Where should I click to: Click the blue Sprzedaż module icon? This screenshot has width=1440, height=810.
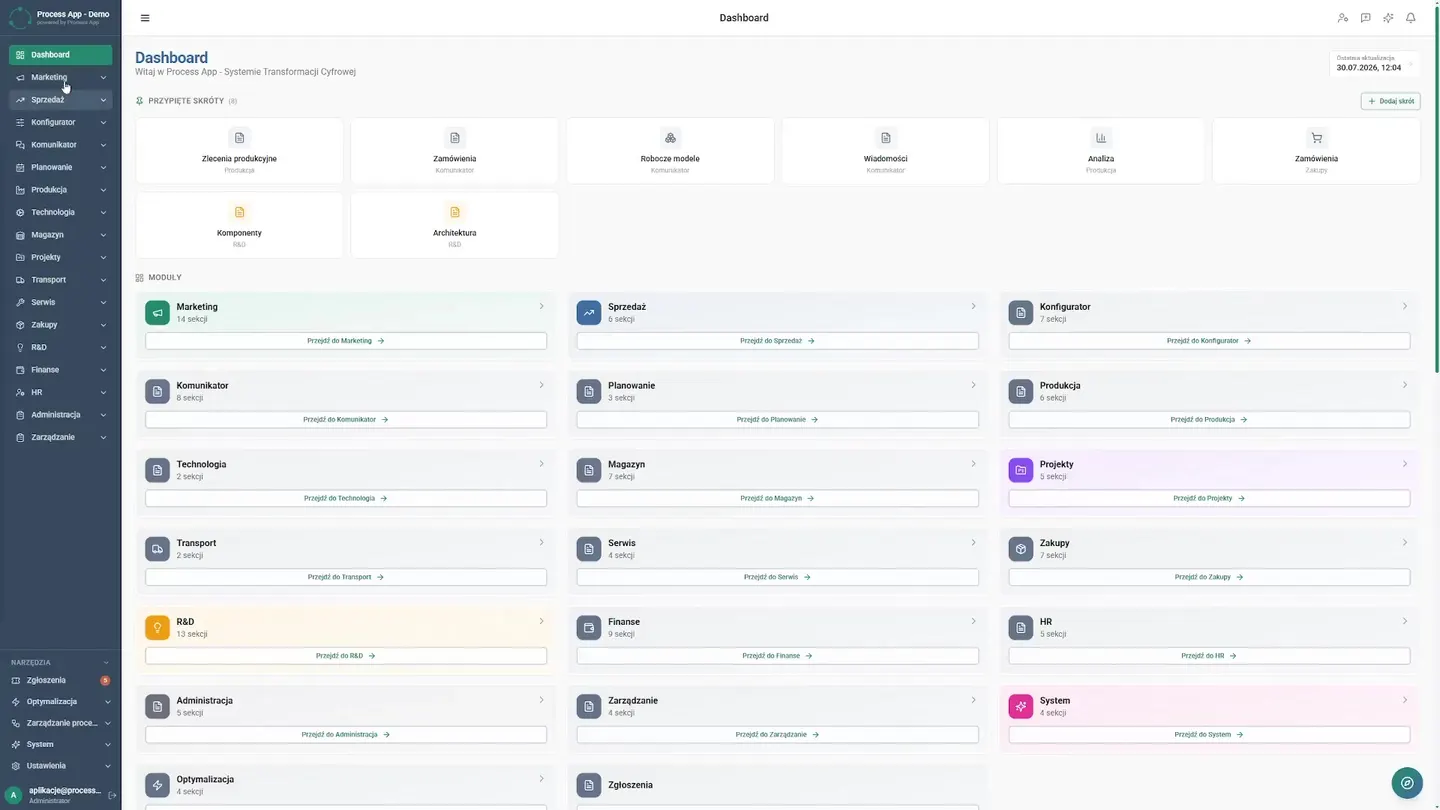[589, 313]
